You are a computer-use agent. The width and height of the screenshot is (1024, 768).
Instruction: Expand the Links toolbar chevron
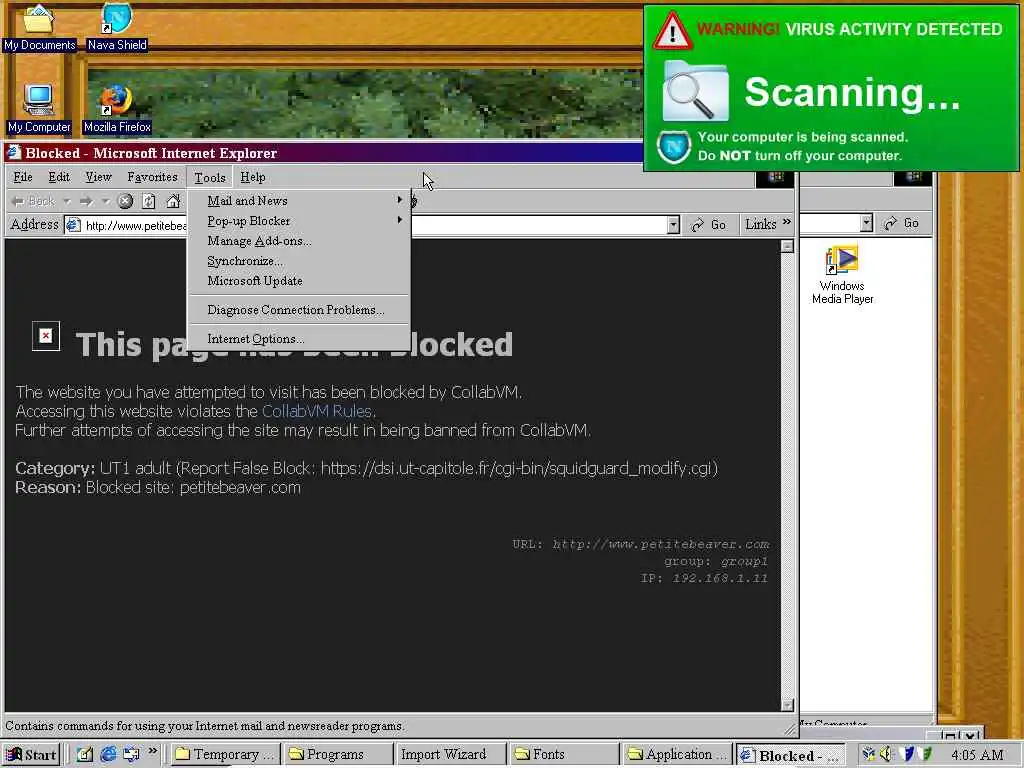click(787, 222)
